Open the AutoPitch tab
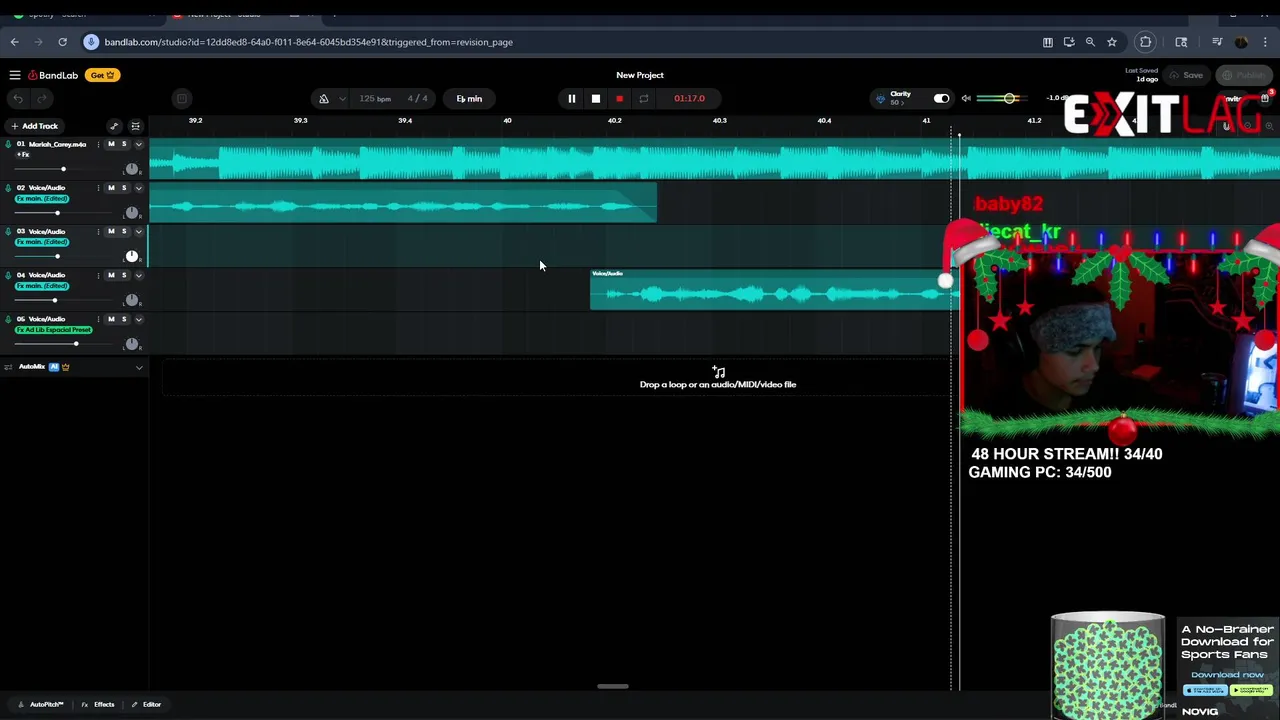This screenshot has width=1280, height=720. [41, 704]
